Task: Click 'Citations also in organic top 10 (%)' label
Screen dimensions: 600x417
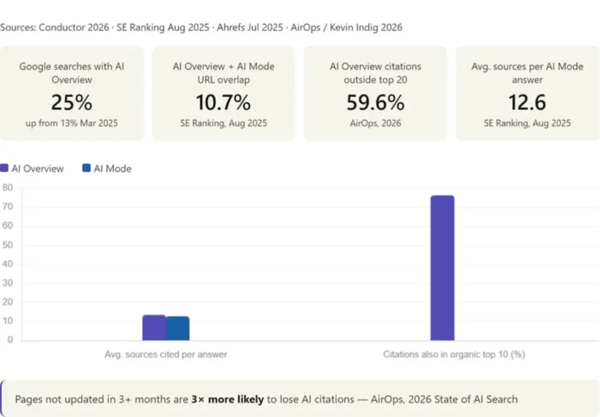Action: click(x=454, y=355)
